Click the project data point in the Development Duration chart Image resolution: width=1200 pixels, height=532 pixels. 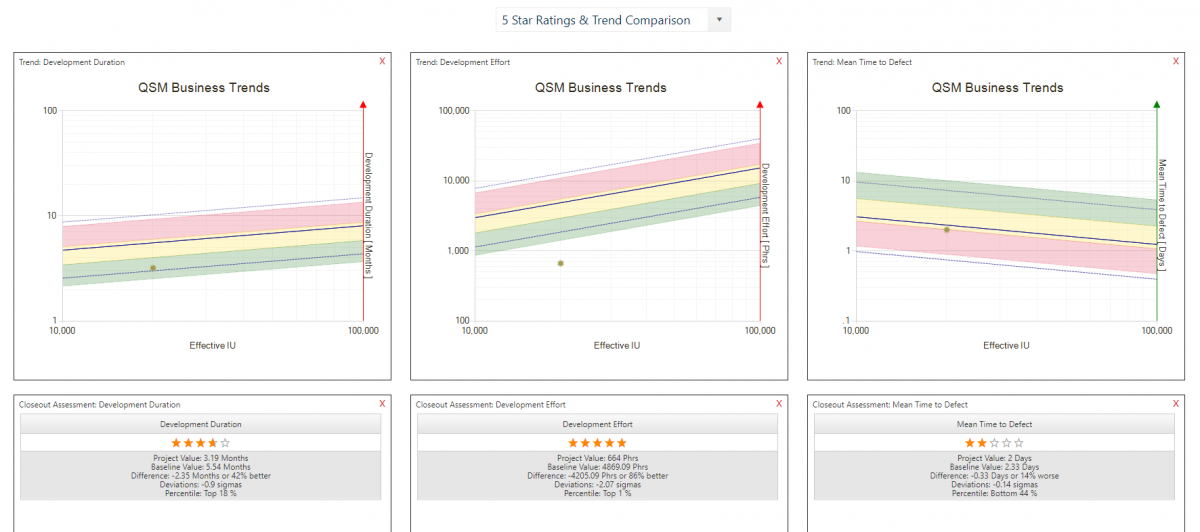coord(152,268)
